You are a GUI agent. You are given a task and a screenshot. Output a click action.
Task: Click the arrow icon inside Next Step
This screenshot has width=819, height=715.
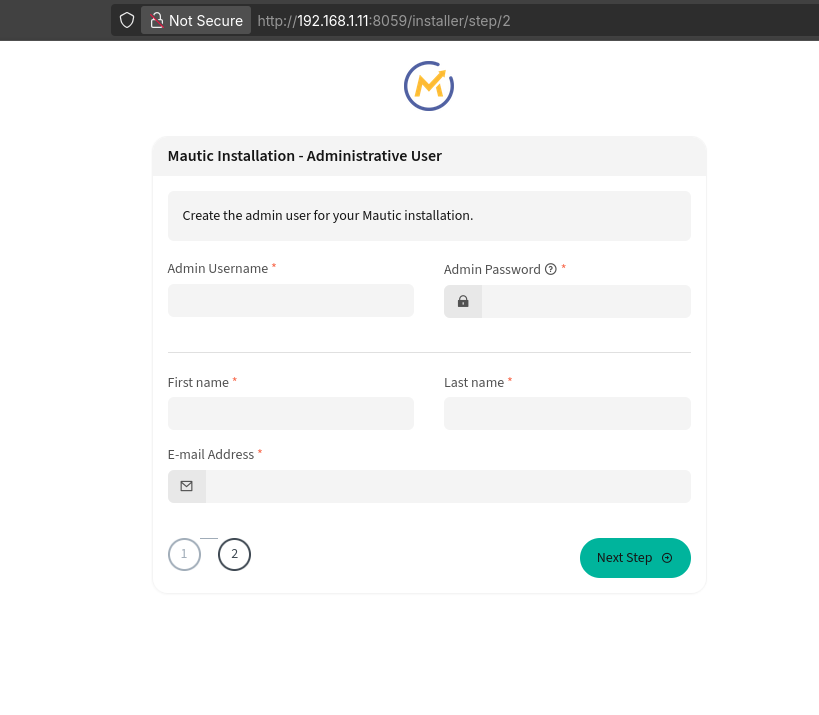(667, 558)
